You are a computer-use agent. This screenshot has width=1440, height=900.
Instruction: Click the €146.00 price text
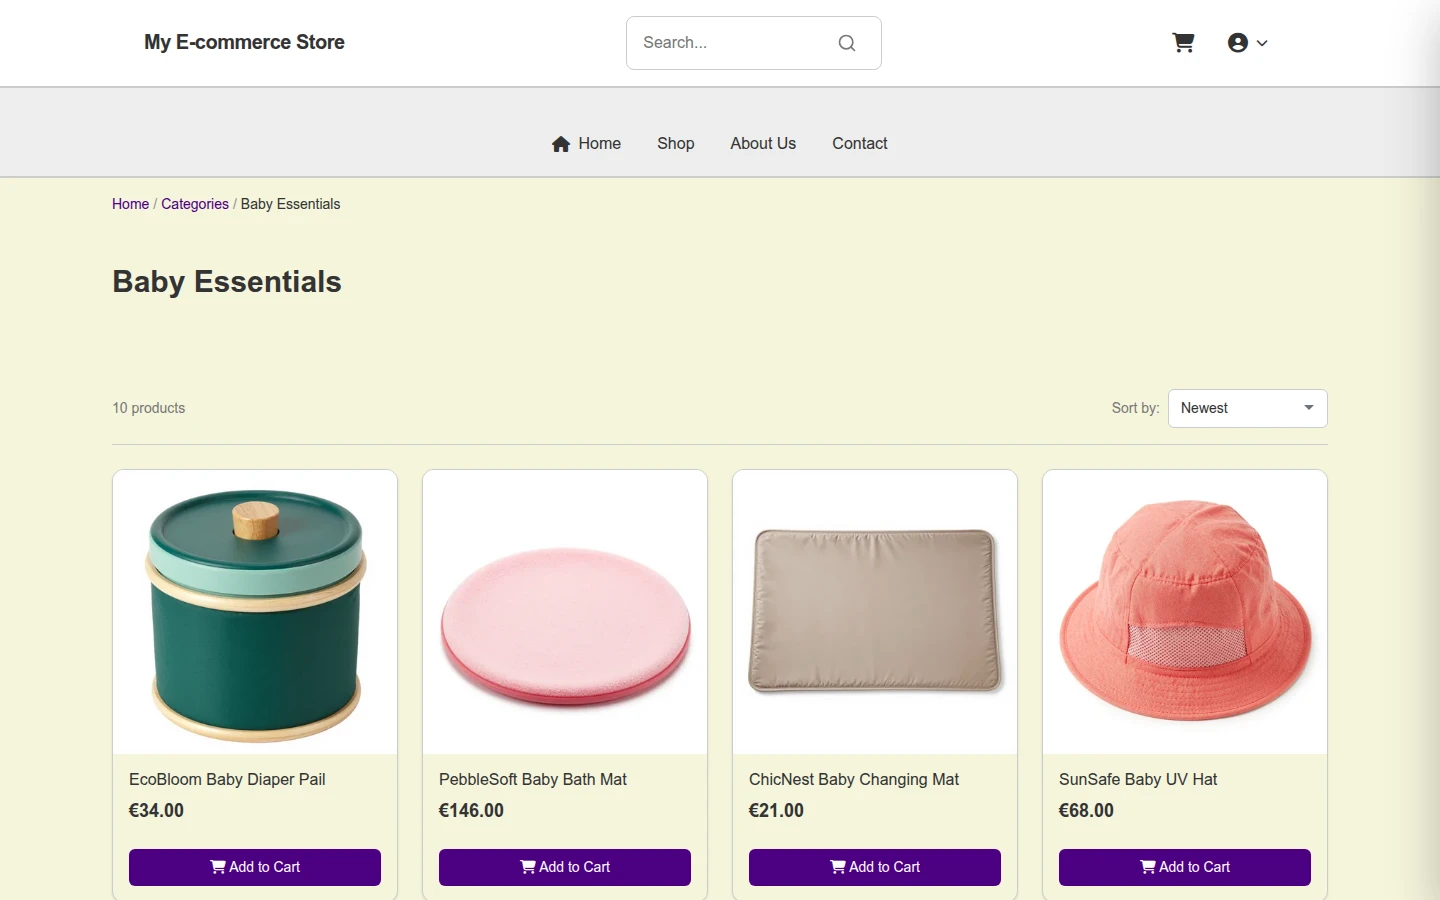click(471, 811)
